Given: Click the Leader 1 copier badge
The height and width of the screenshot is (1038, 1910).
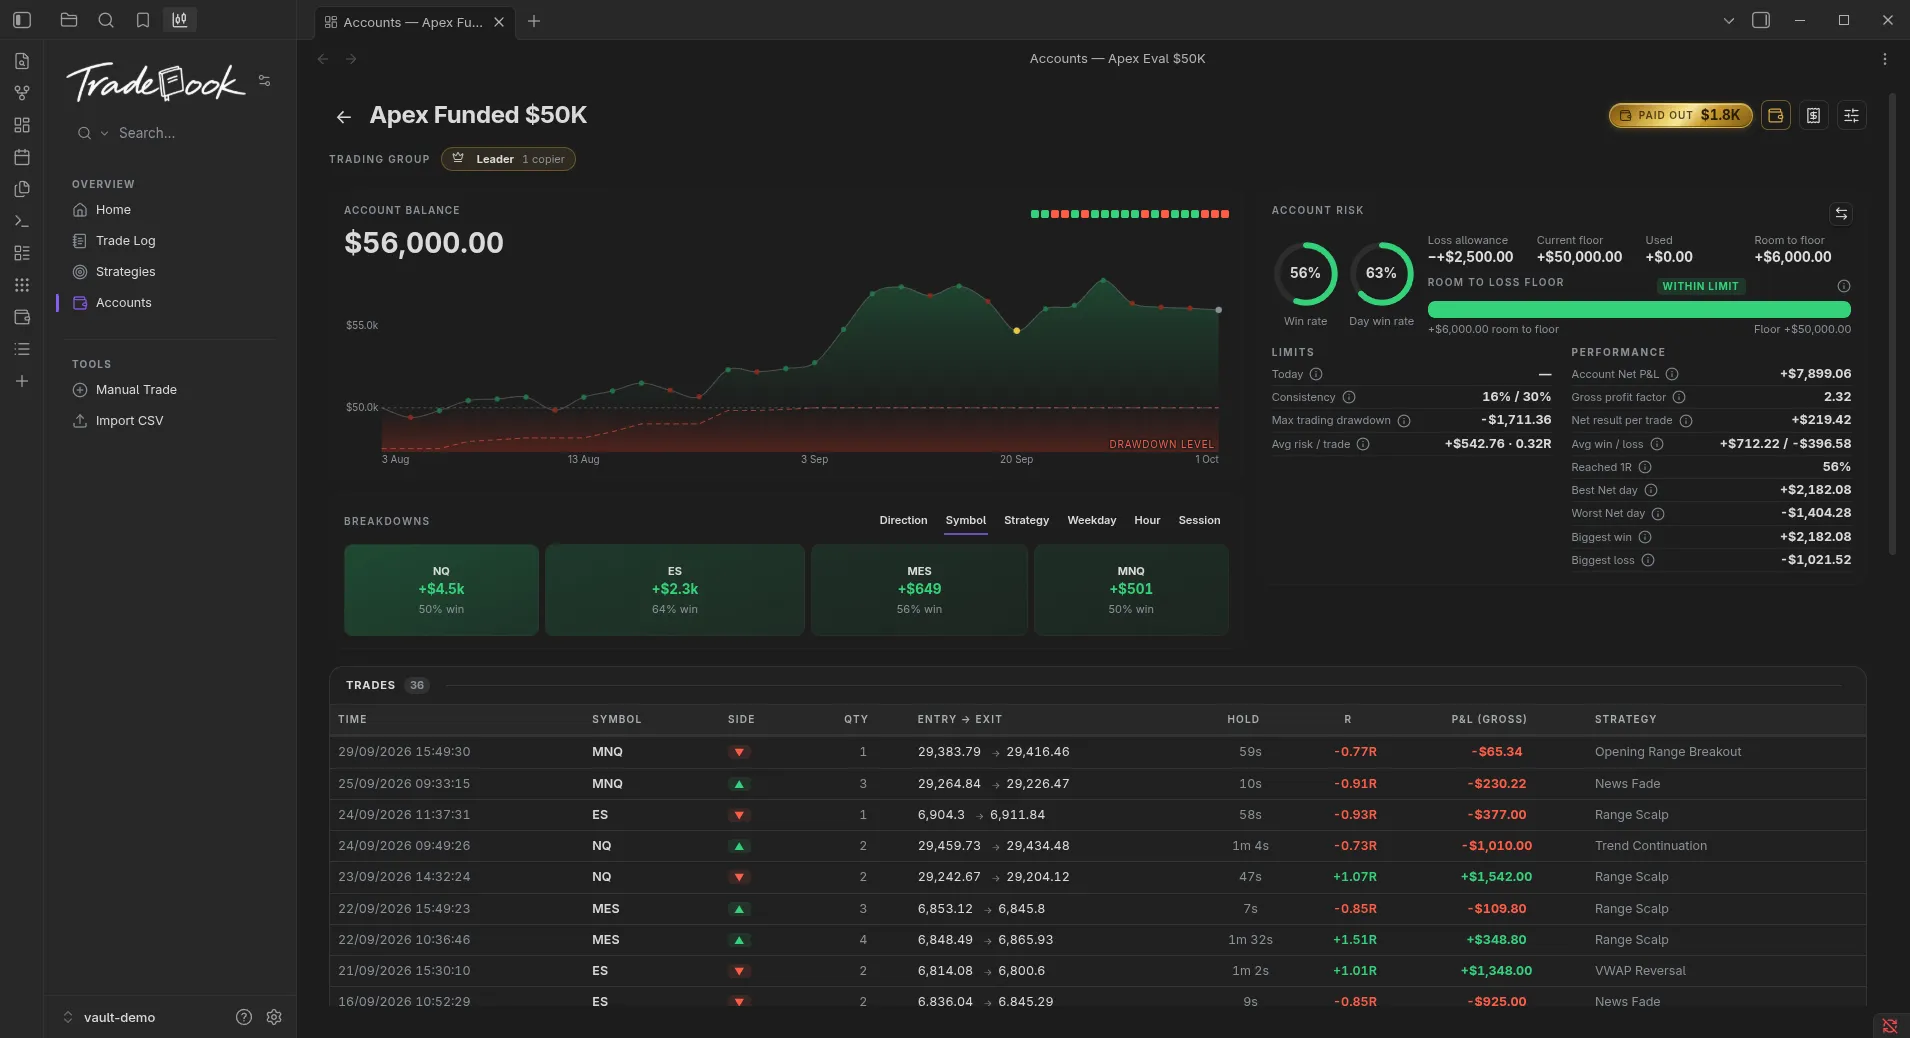Looking at the screenshot, I should coord(508,159).
